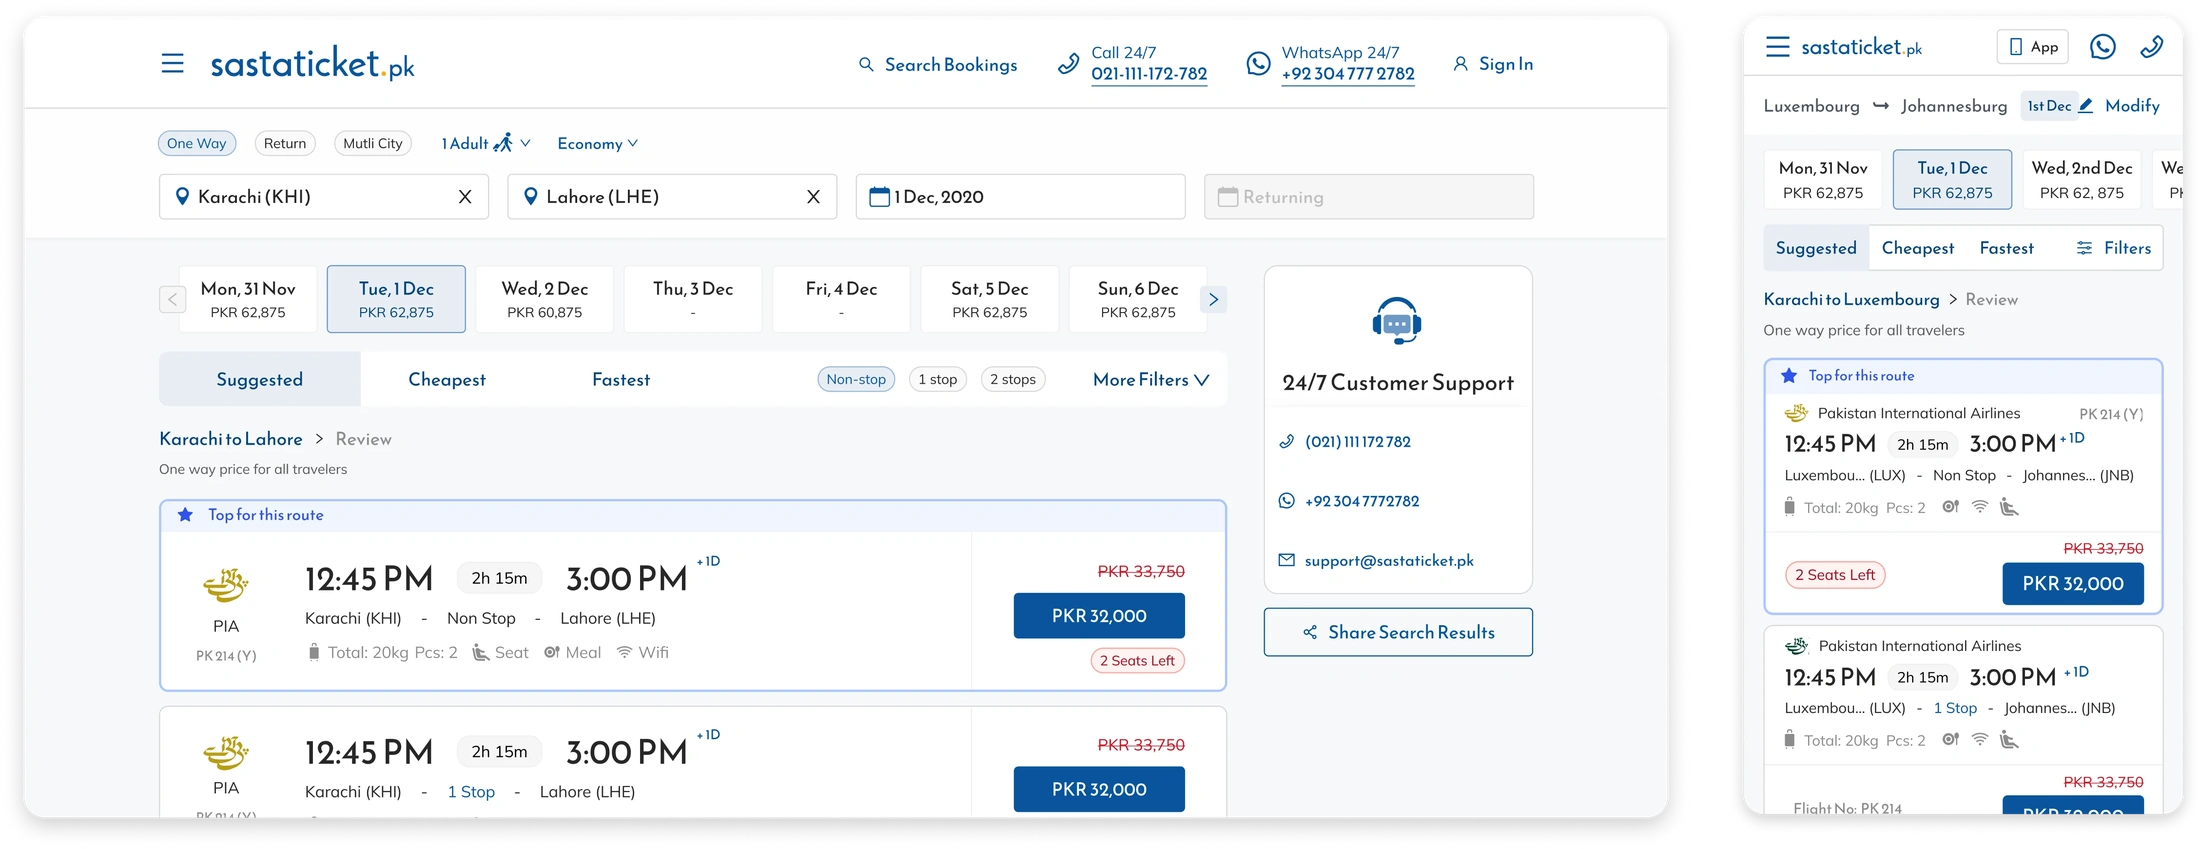Select the Mutli City trip type
The height and width of the screenshot is (849, 2200).
(x=373, y=143)
